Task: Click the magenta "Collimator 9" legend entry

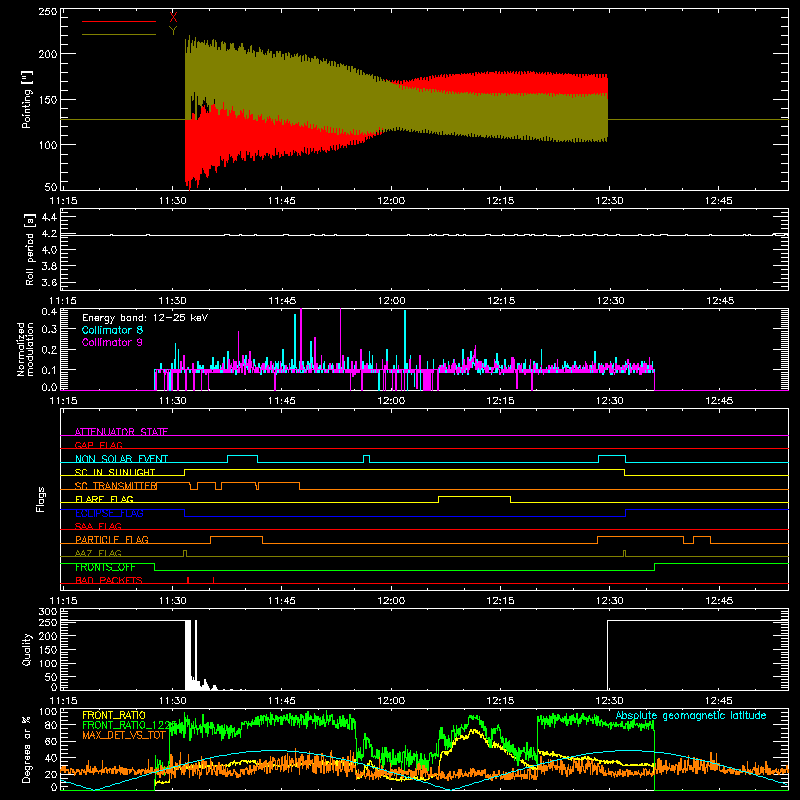Action: point(112,342)
